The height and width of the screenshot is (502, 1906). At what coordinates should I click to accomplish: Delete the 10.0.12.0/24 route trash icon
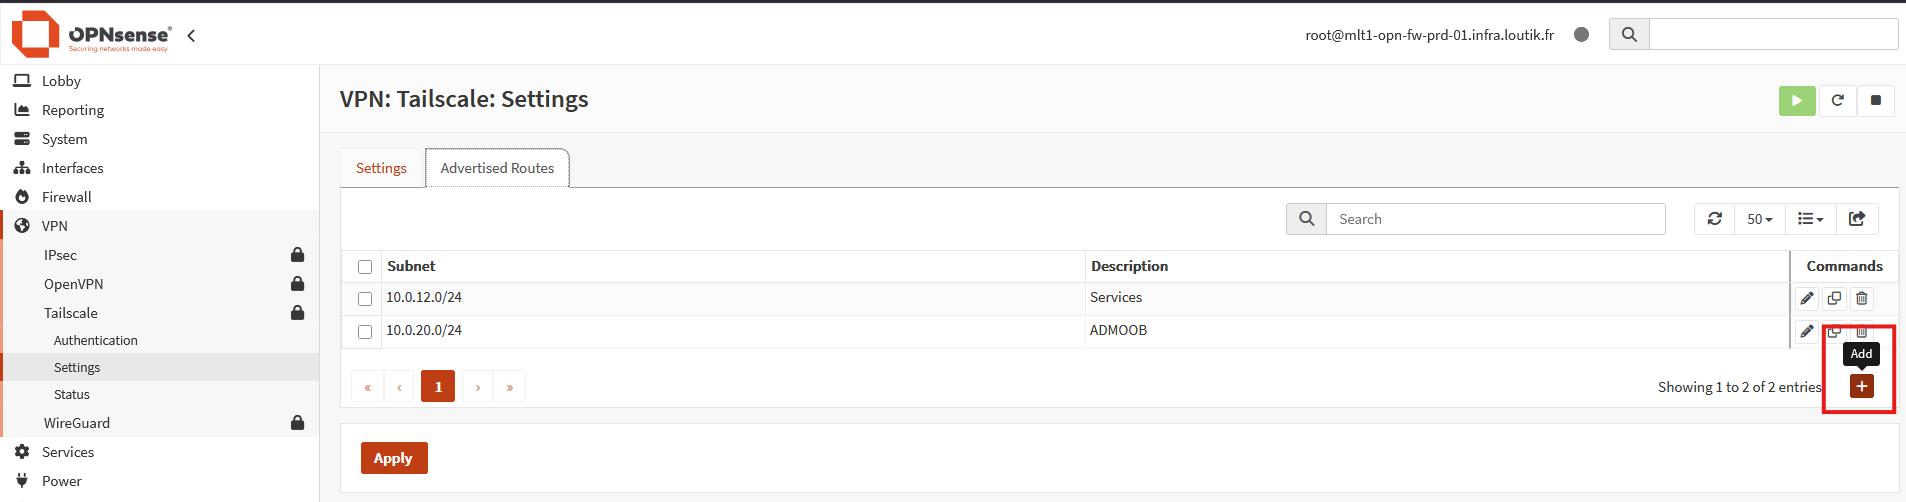coord(1862,298)
